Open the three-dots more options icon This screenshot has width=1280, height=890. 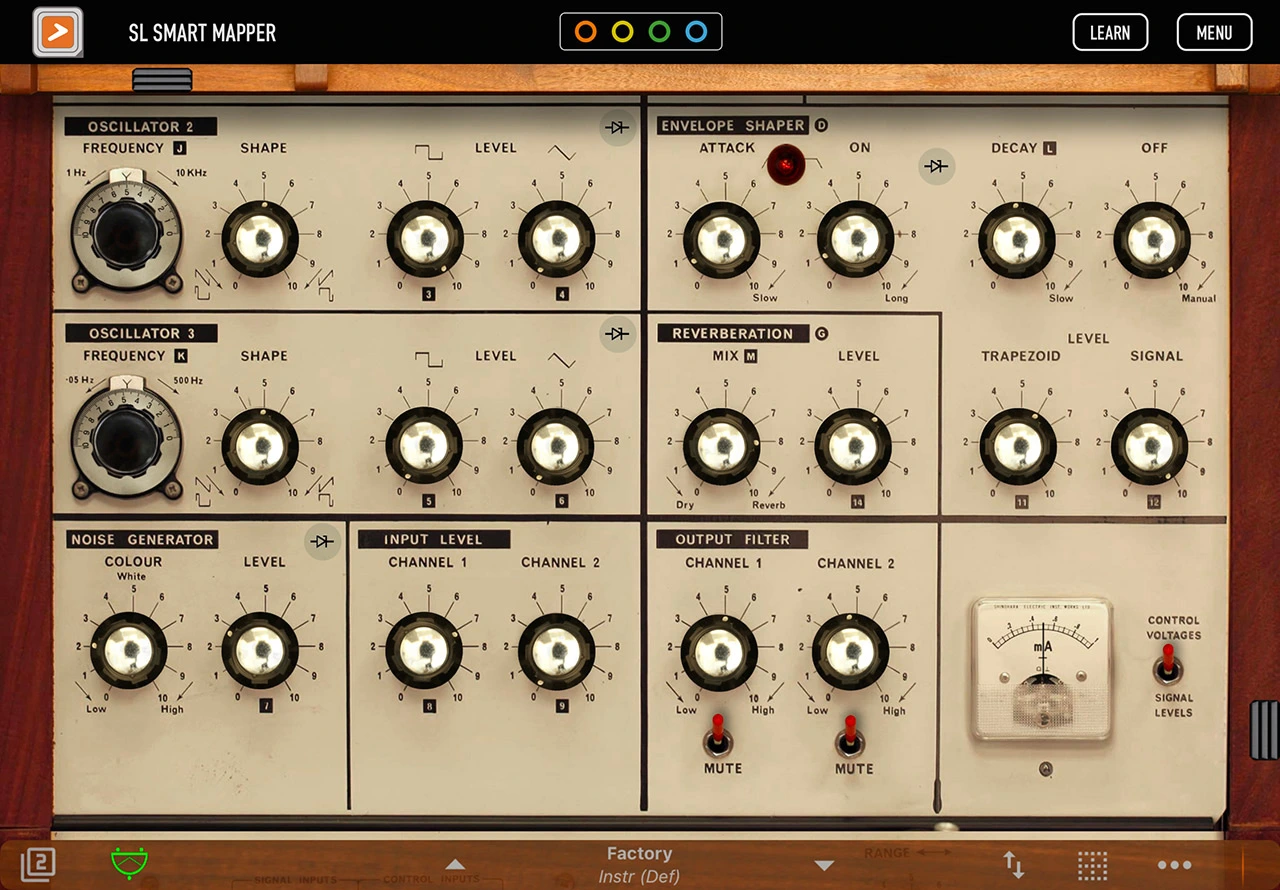(x=1174, y=865)
